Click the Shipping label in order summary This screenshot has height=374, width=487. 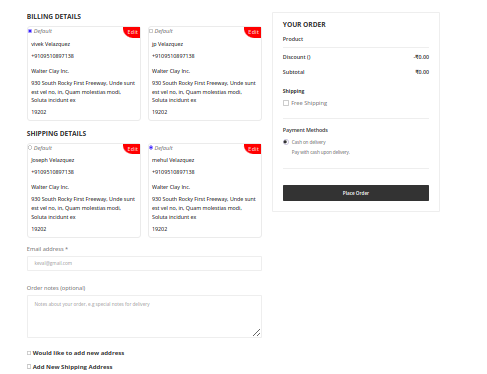coord(294,91)
